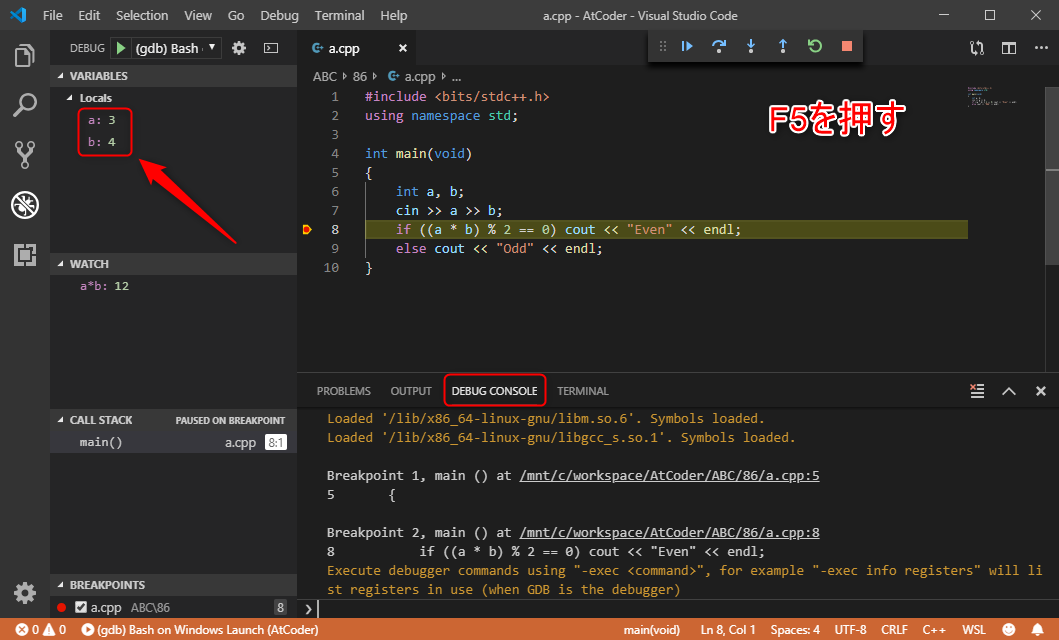Switch to the TERMINAL panel tab
Screen dimensions: 1059x640
point(582,391)
